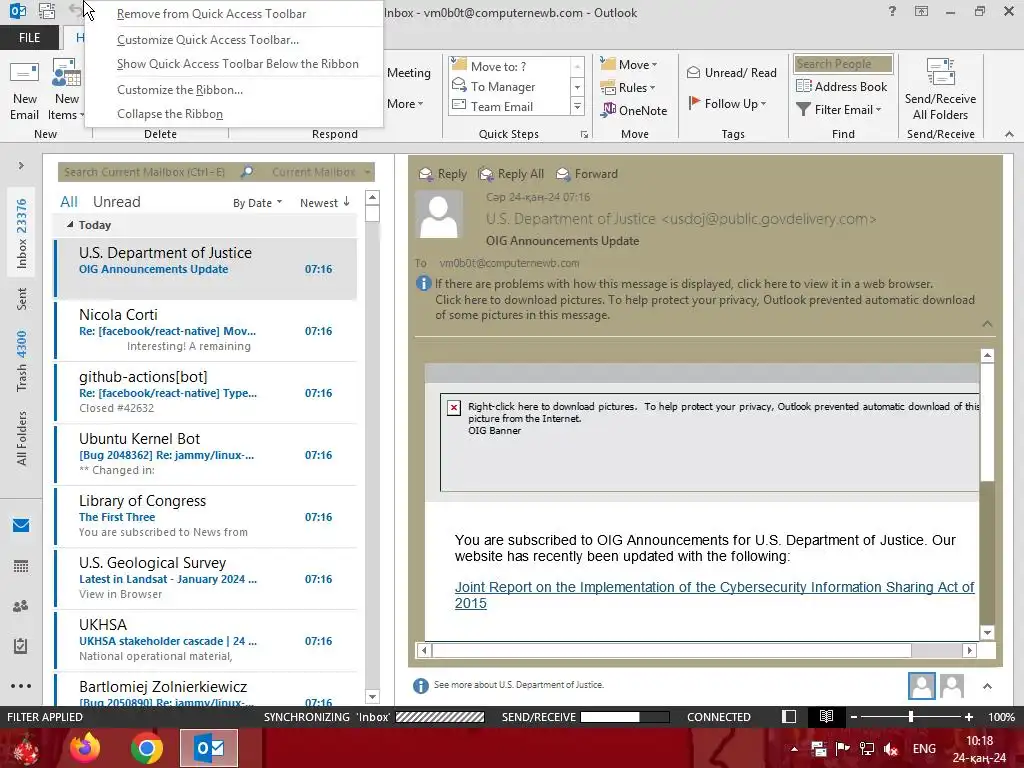The image size is (1024, 768).
Task: Click the search magnifier icon
Action: point(247,172)
